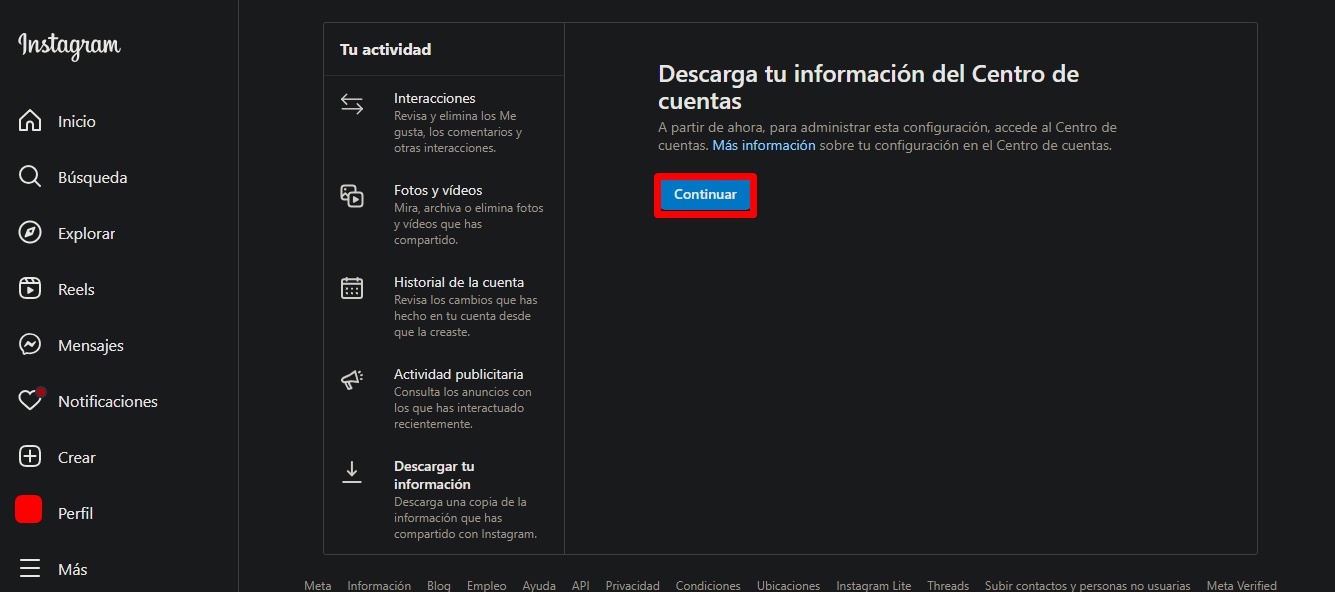Click the Crear plus icon
This screenshot has height=592, width=1335.
(x=30, y=457)
